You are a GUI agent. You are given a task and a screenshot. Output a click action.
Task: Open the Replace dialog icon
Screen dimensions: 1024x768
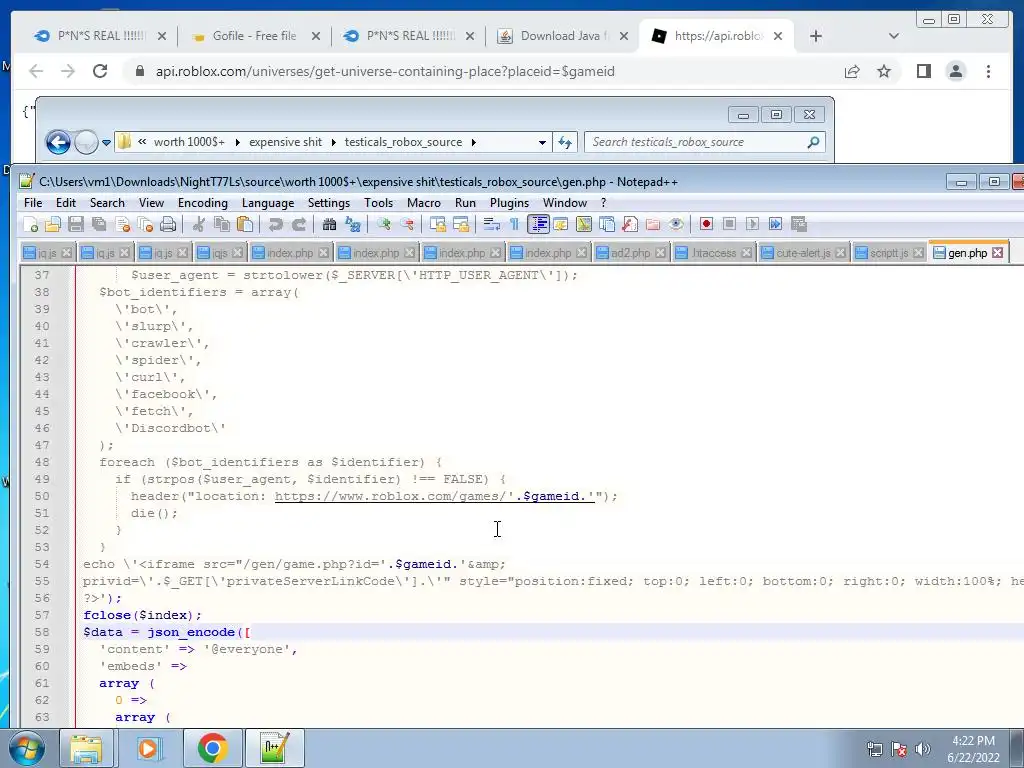[353, 225]
